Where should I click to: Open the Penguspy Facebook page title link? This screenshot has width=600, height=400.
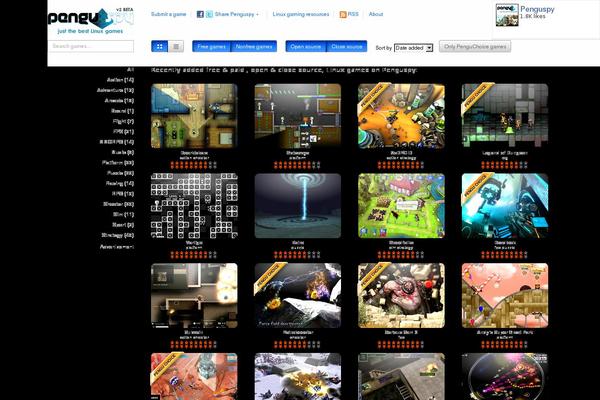[x=537, y=9]
